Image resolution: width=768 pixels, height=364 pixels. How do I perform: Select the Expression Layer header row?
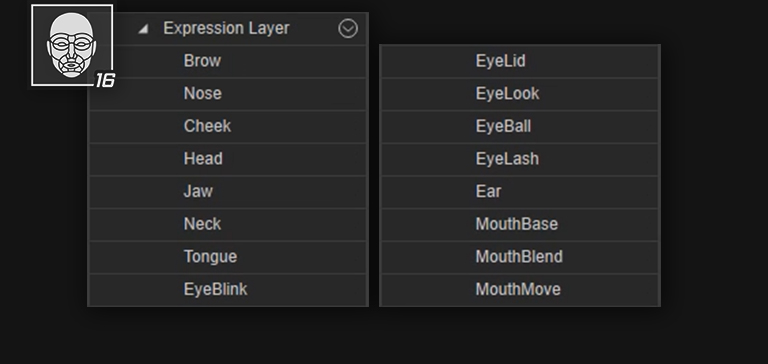coord(228,28)
